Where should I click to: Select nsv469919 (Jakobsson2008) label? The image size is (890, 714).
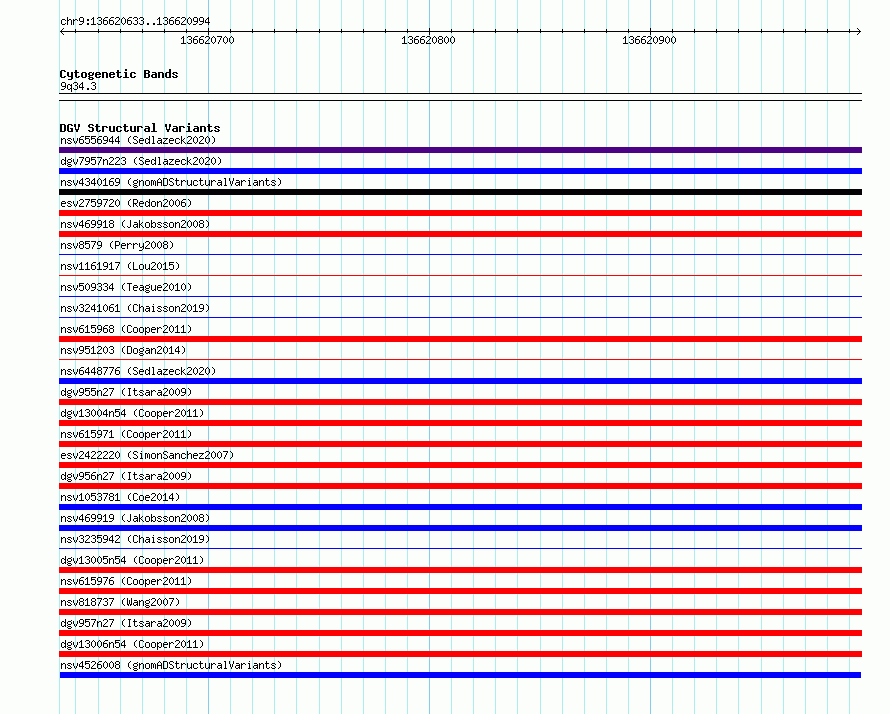click(x=135, y=518)
